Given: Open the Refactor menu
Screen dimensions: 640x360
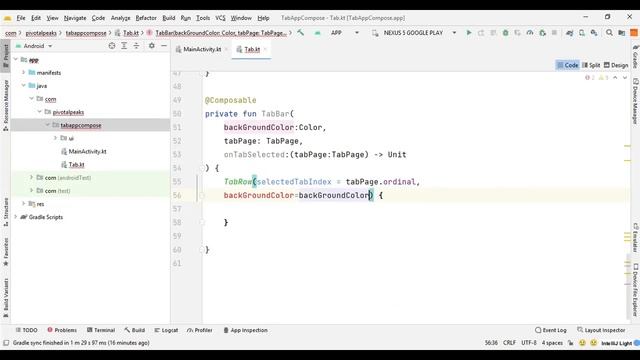Looking at the screenshot, I should 146,18.
